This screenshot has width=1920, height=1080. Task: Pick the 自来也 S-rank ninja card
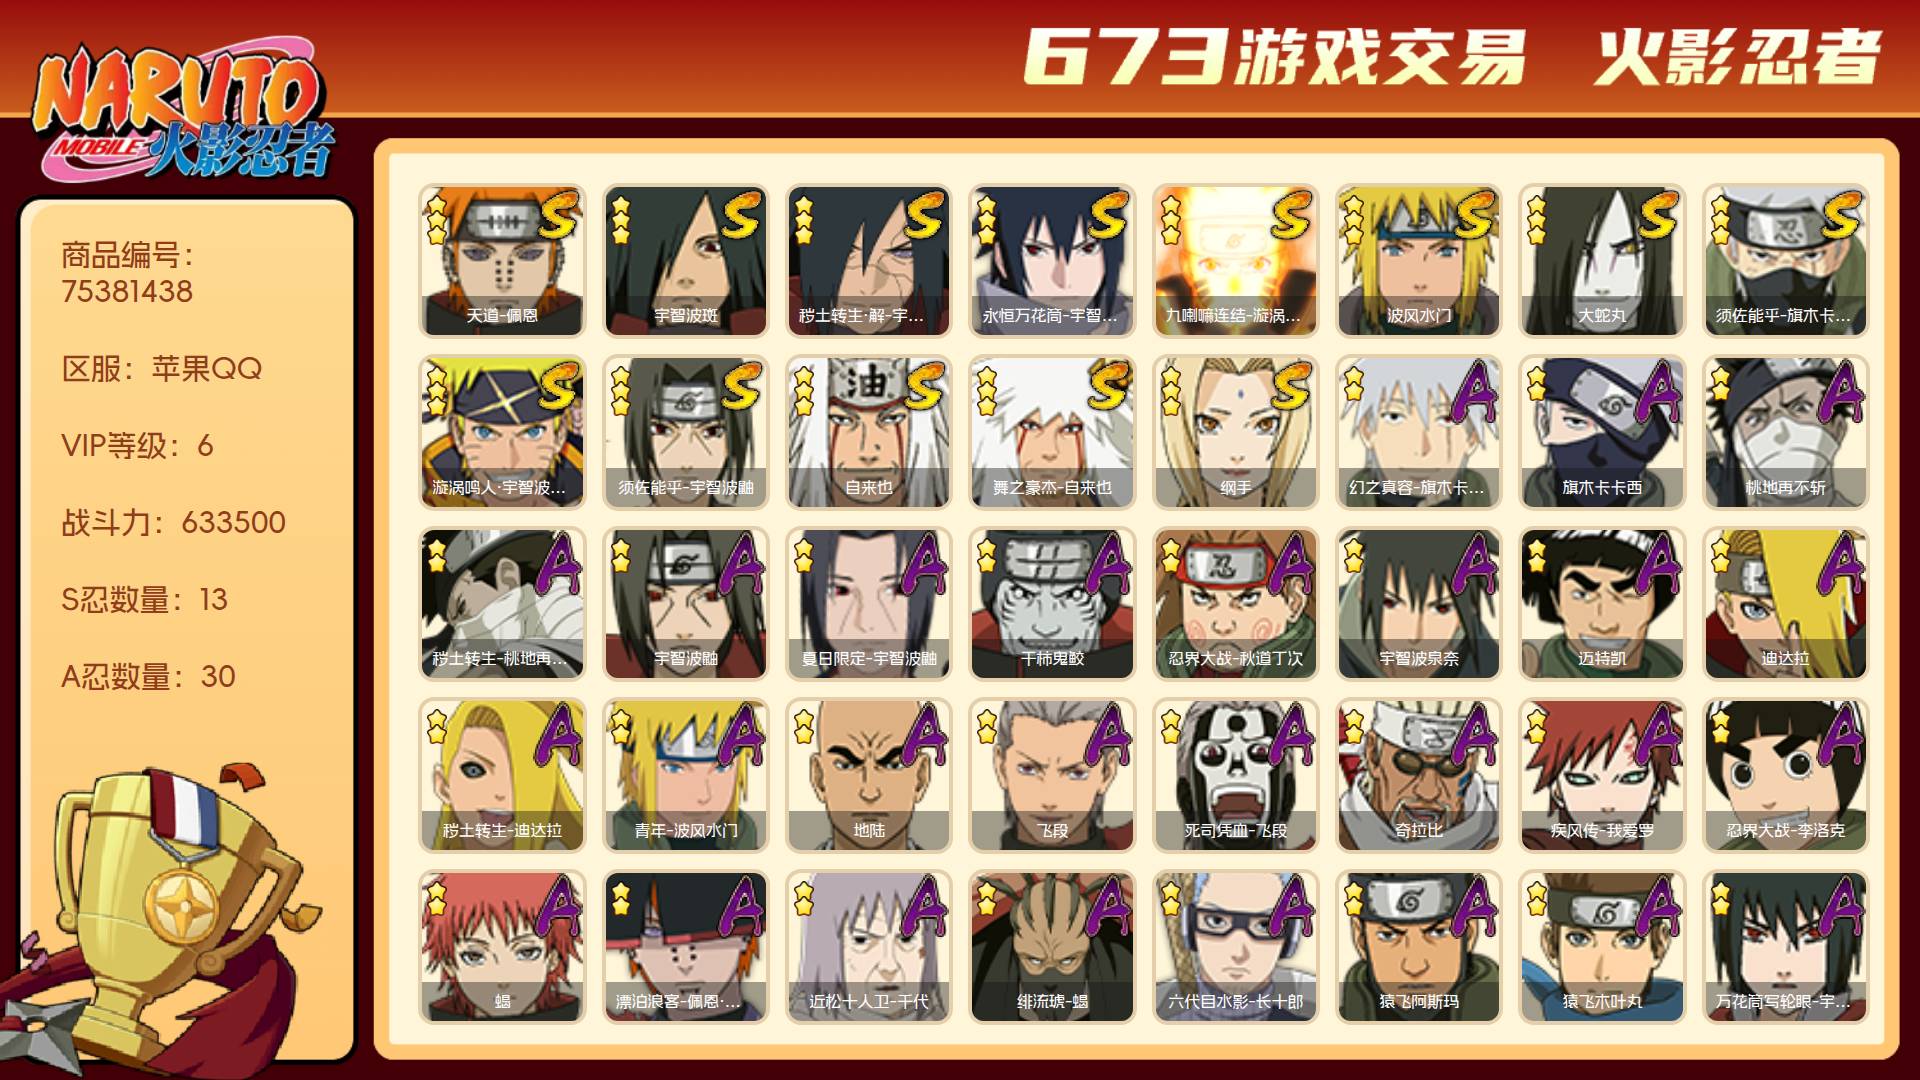869,432
